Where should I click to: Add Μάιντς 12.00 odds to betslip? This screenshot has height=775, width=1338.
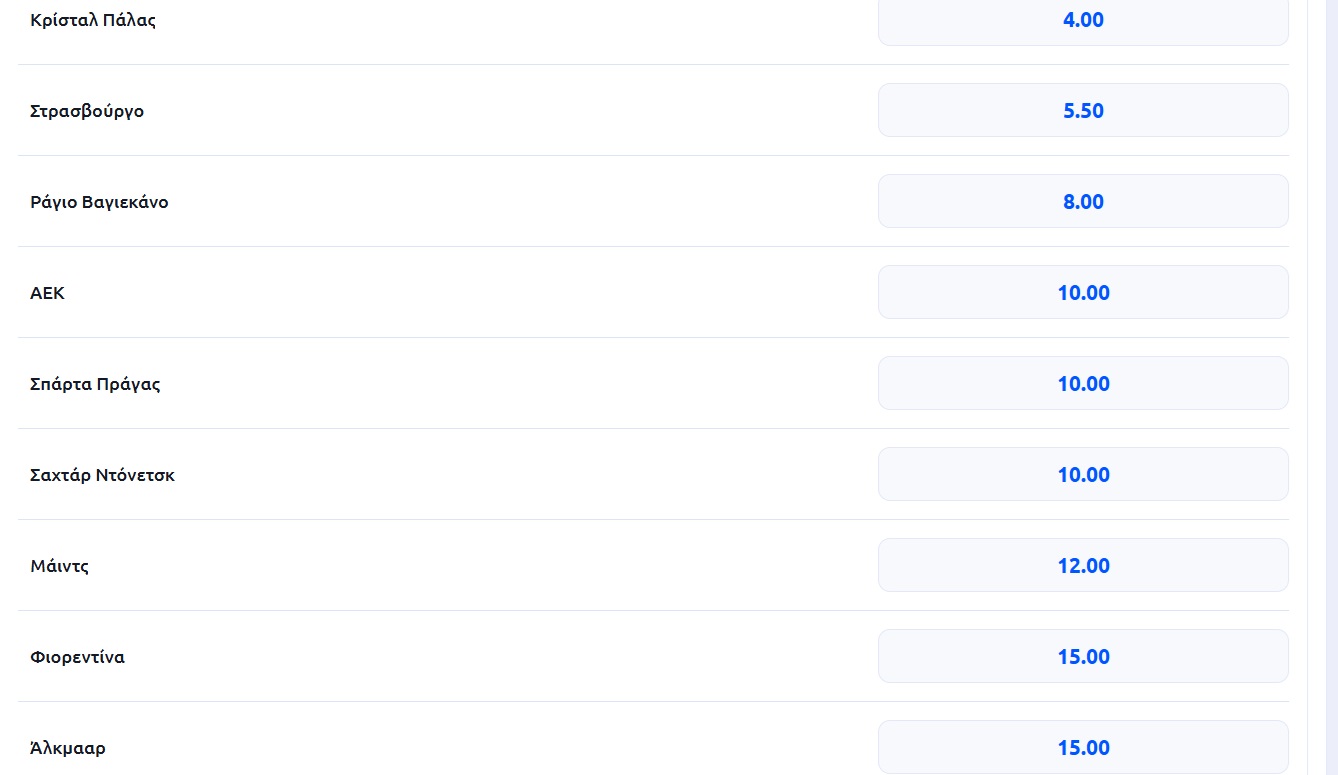tap(1083, 565)
